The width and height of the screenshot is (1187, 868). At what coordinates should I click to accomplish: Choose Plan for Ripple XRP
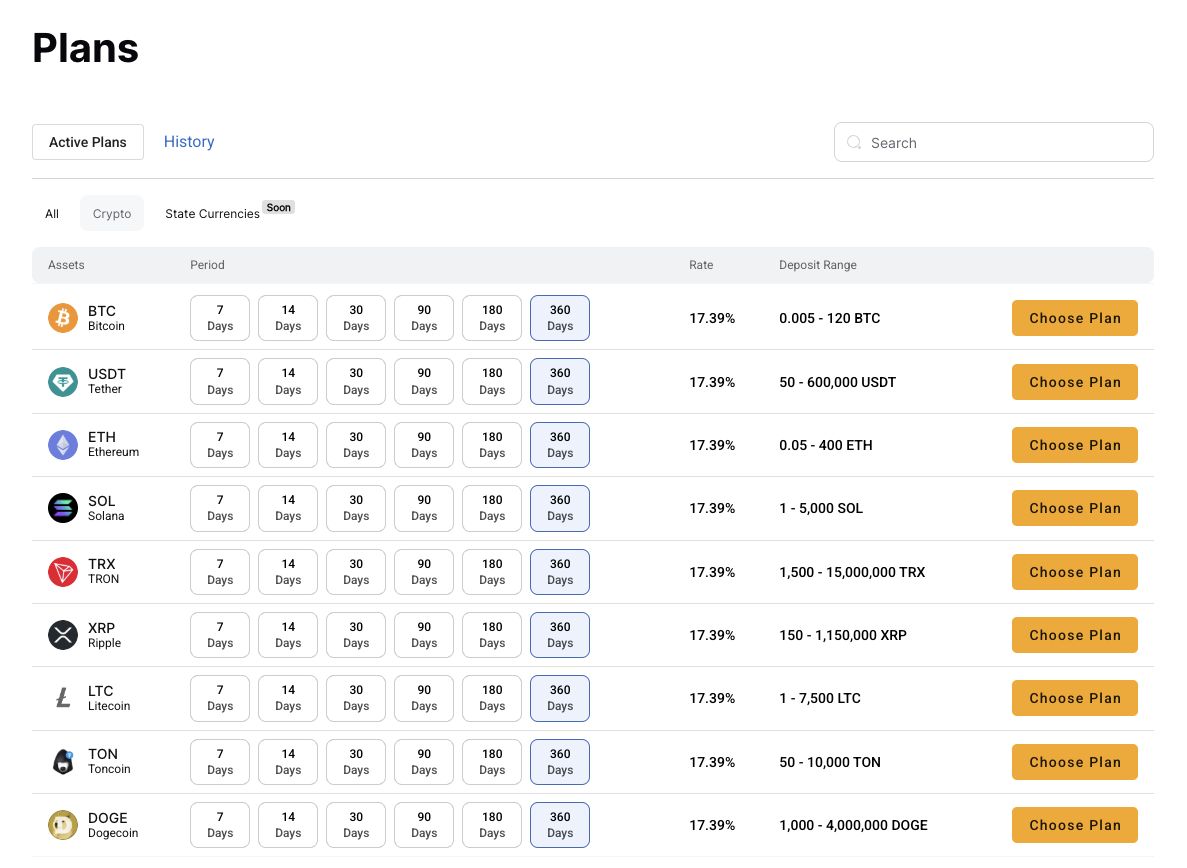1075,635
